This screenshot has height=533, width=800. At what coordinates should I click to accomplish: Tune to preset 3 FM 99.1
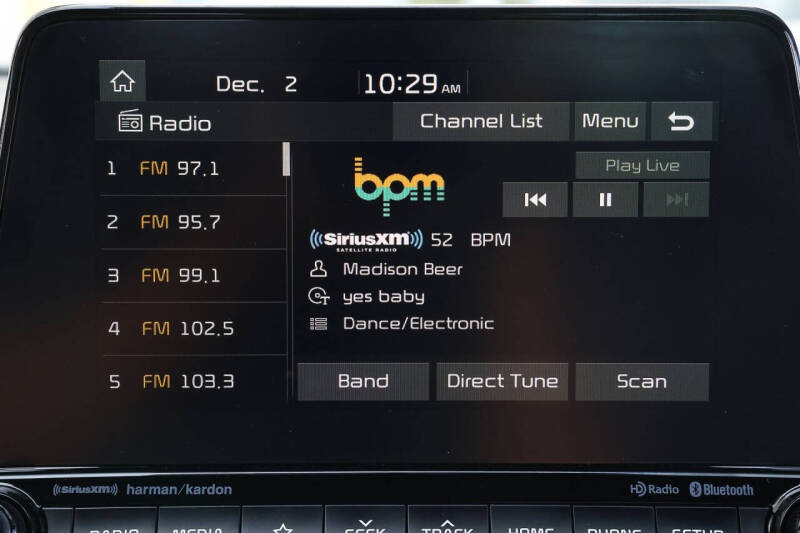(190, 275)
